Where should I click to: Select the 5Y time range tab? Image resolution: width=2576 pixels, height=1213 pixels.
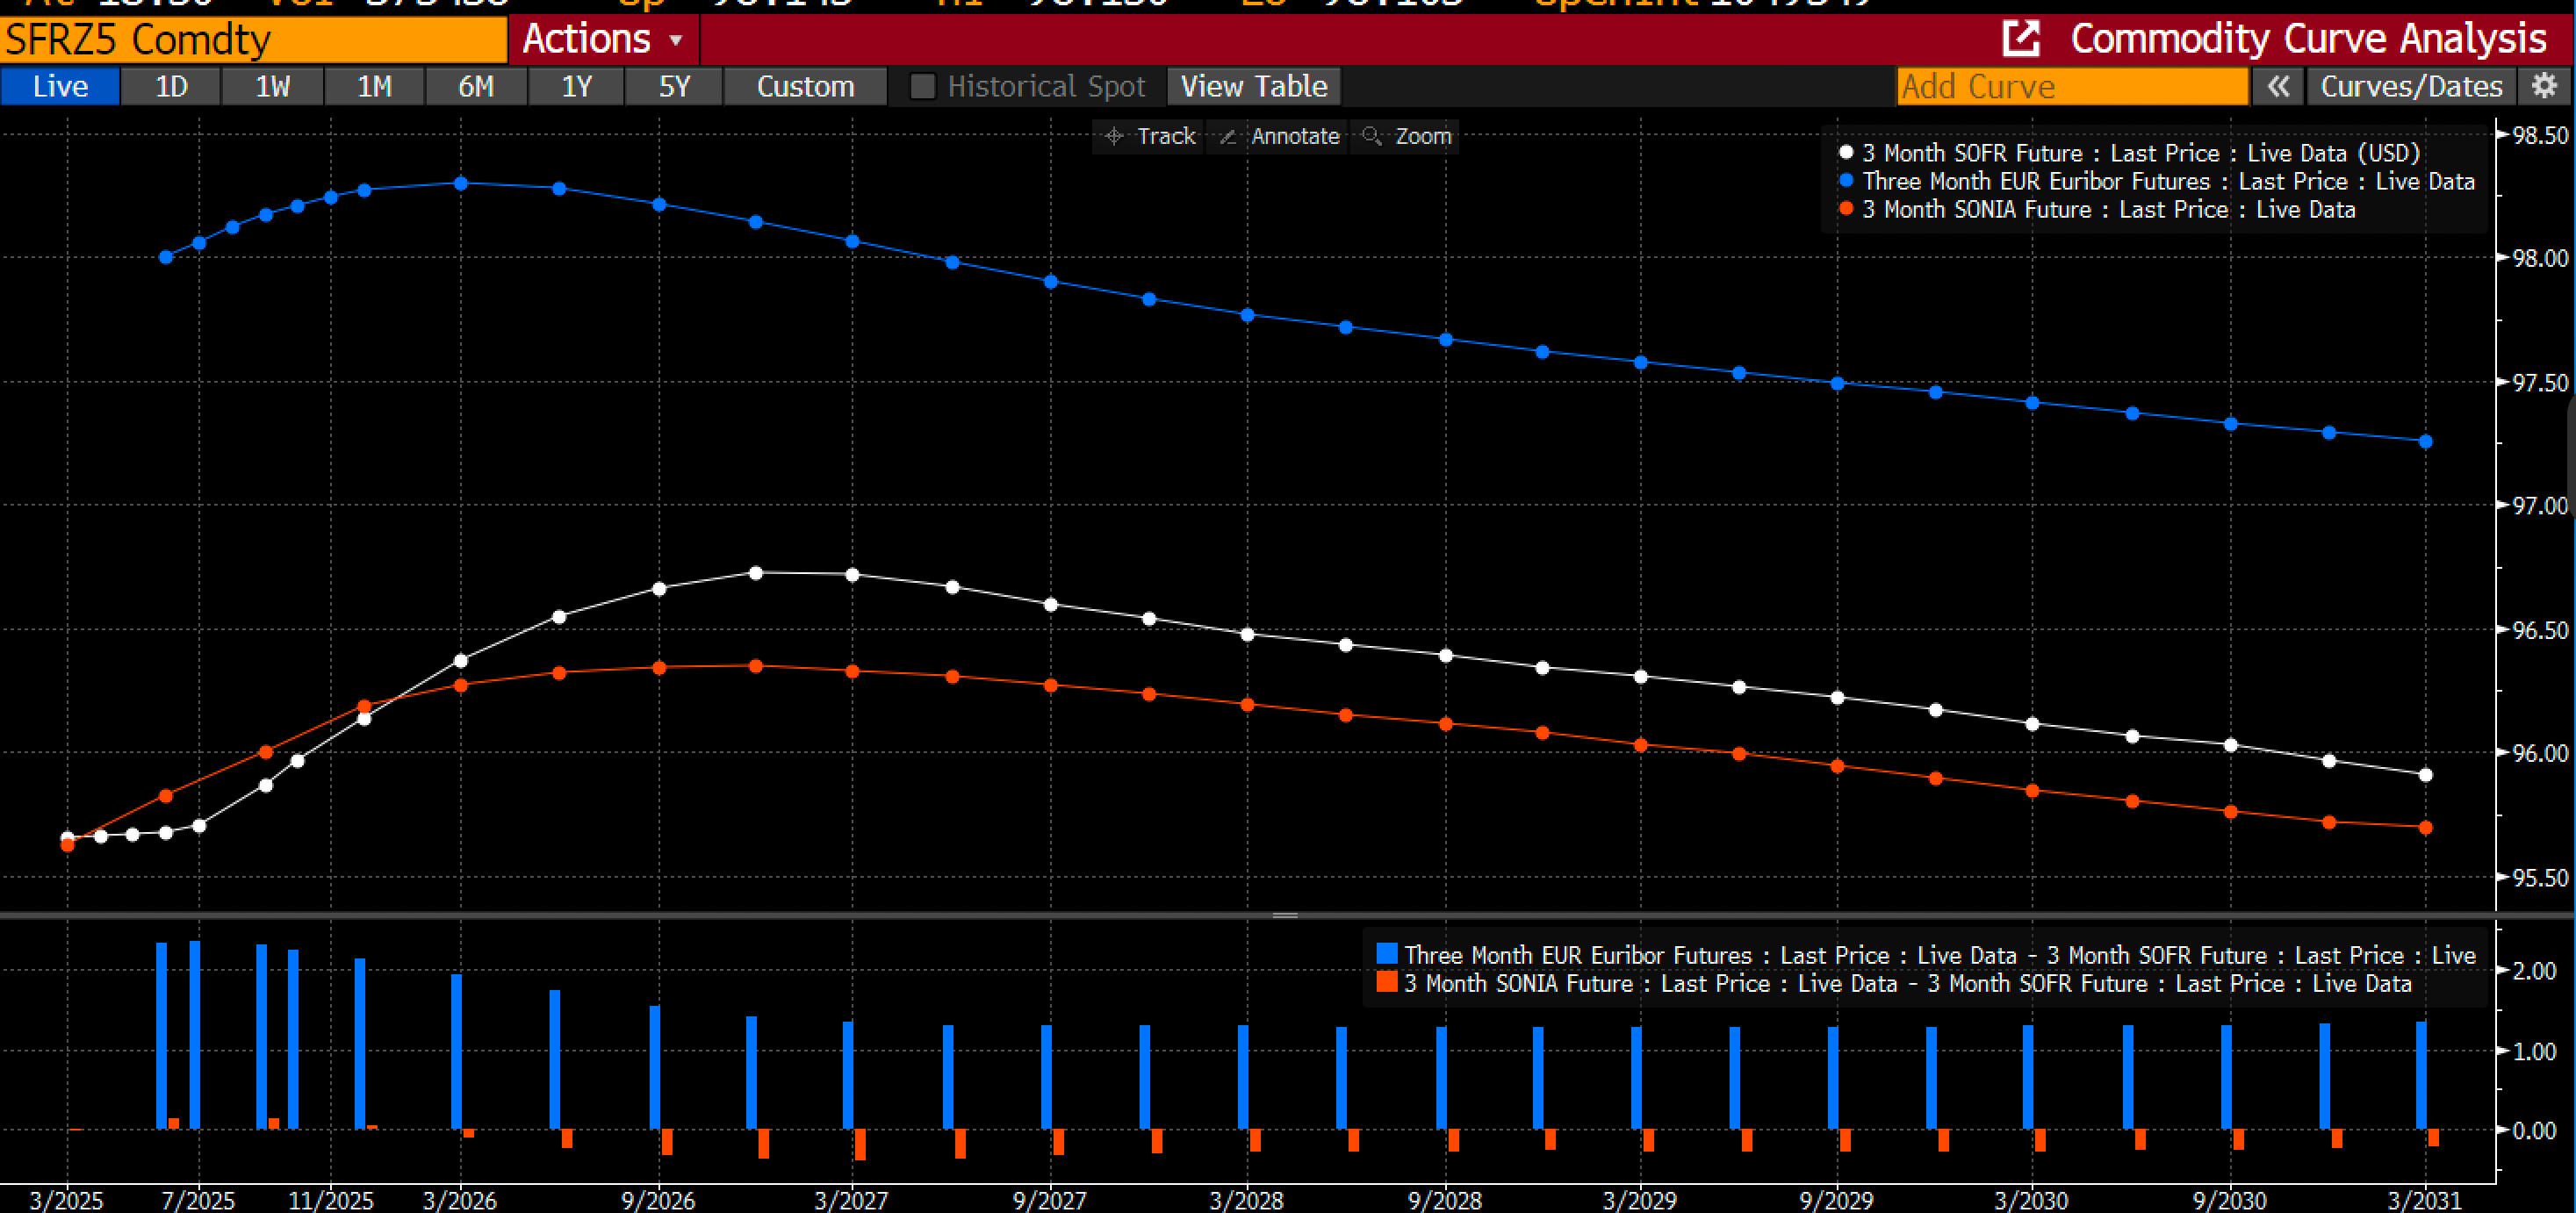click(674, 87)
